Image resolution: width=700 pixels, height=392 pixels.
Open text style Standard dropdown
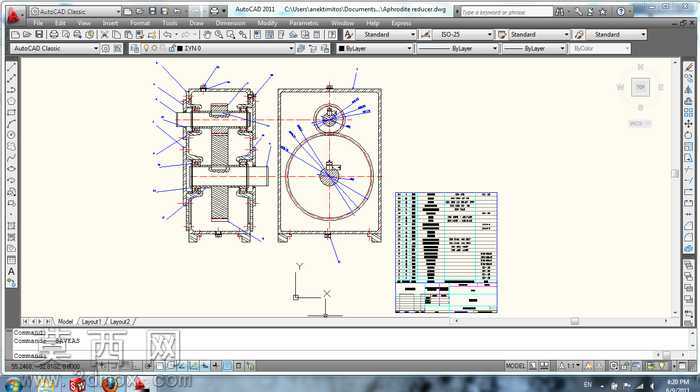tap(387, 34)
